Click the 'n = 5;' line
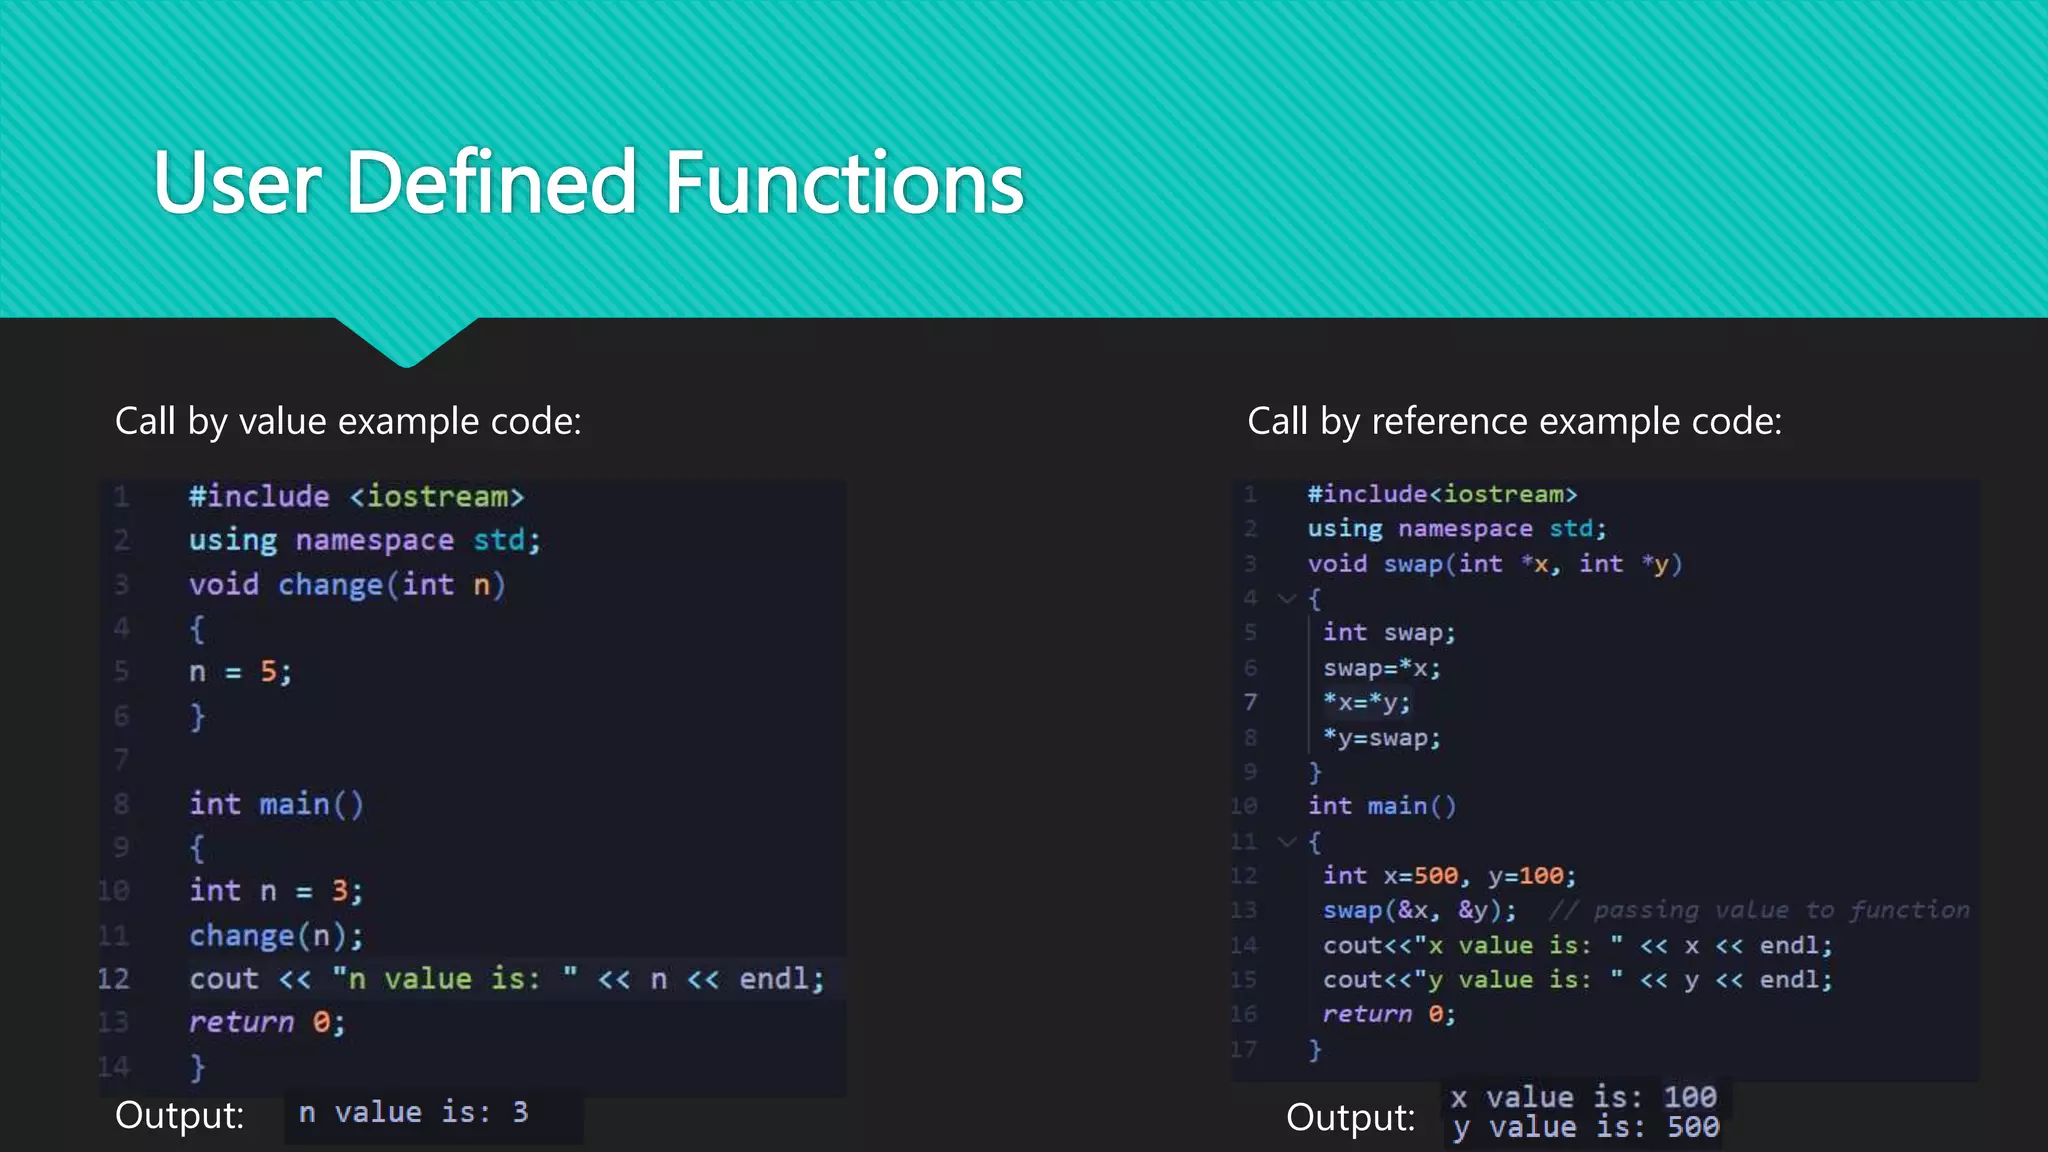The width and height of the screenshot is (2048, 1152). pos(240,672)
